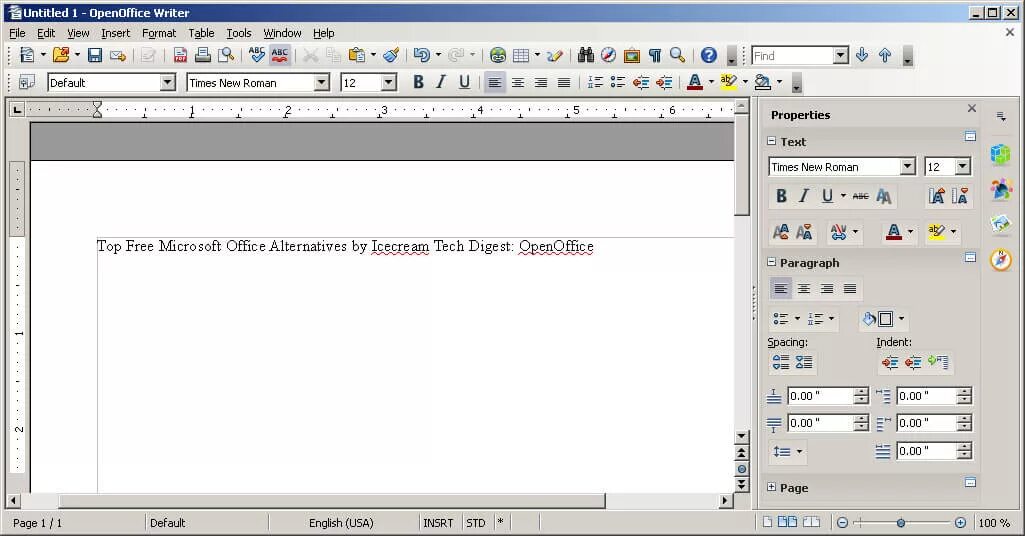The width and height of the screenshot is (1025, 536).
Task: Click Page 1 / 1 in status bar
Action: [x=37, y=523]
